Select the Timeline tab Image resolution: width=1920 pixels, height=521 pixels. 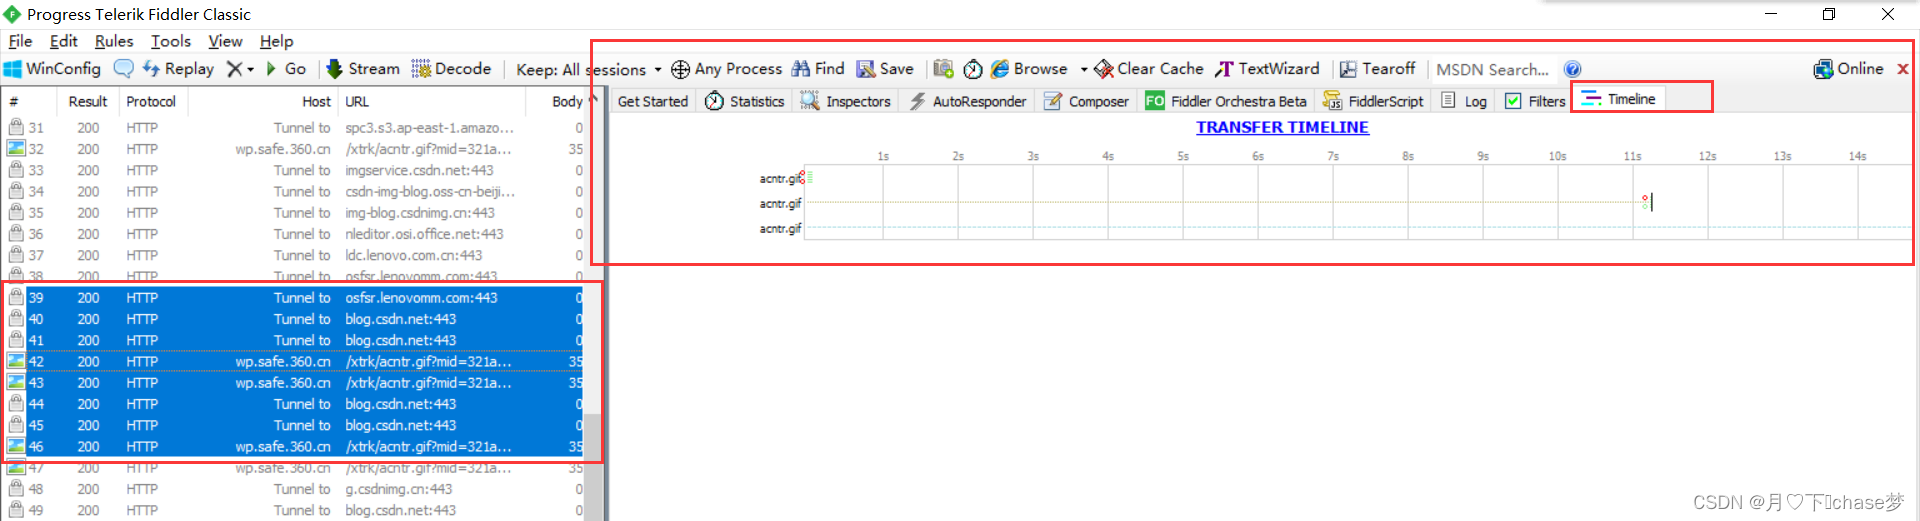[x=1618, y=99]
